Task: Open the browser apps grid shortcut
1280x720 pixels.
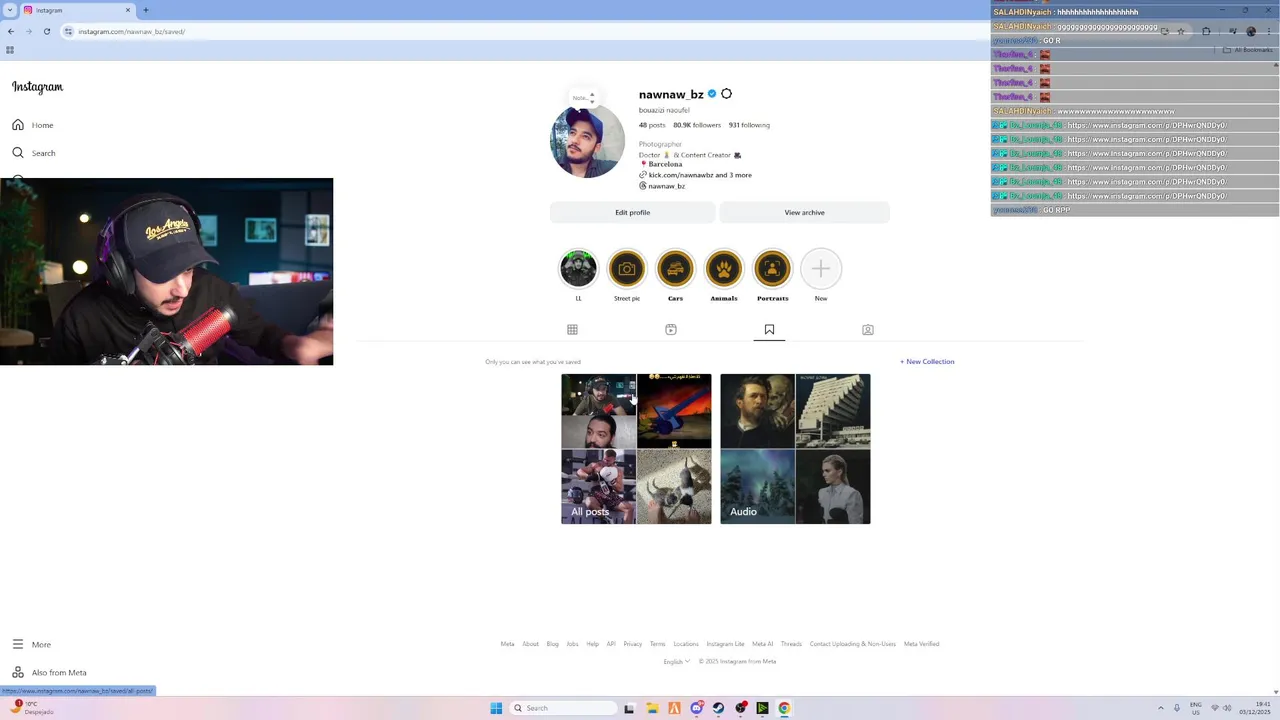Action: [10, 50]
